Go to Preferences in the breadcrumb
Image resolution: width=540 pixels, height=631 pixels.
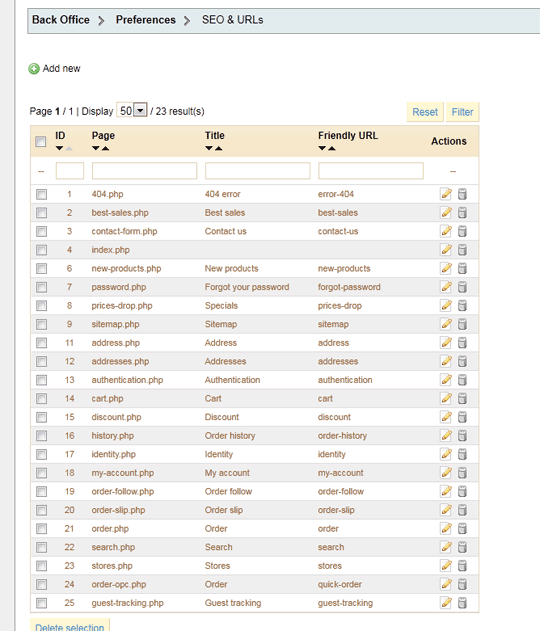tap(146, 20)
